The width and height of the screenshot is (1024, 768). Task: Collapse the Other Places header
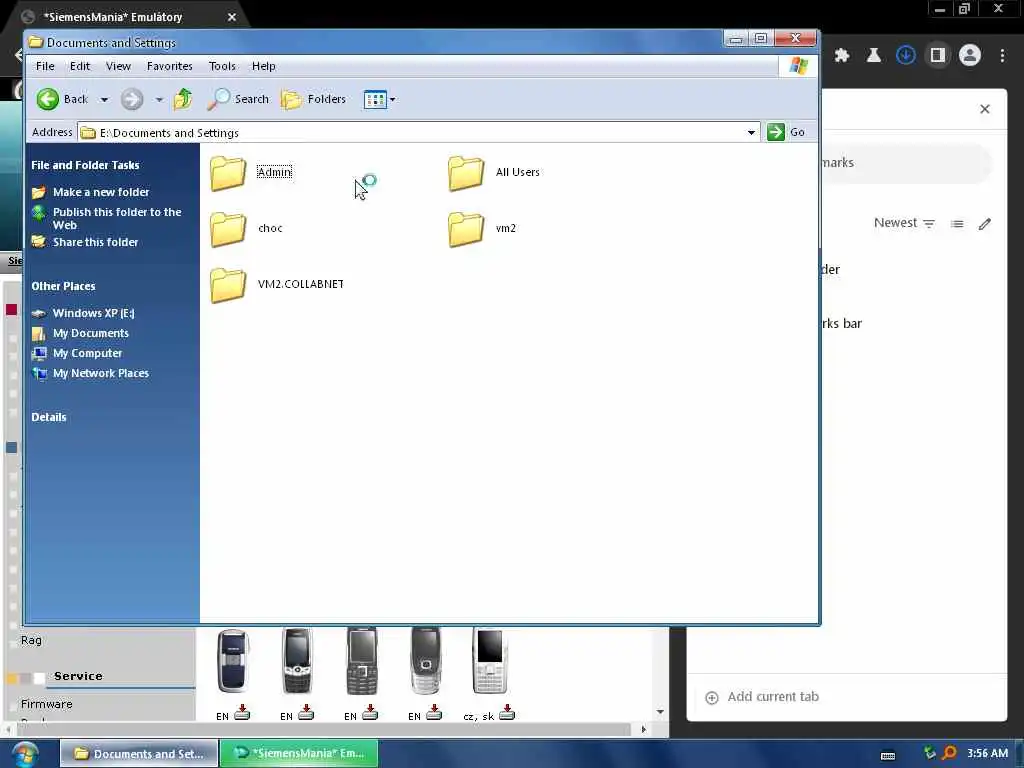coord(63,286)
